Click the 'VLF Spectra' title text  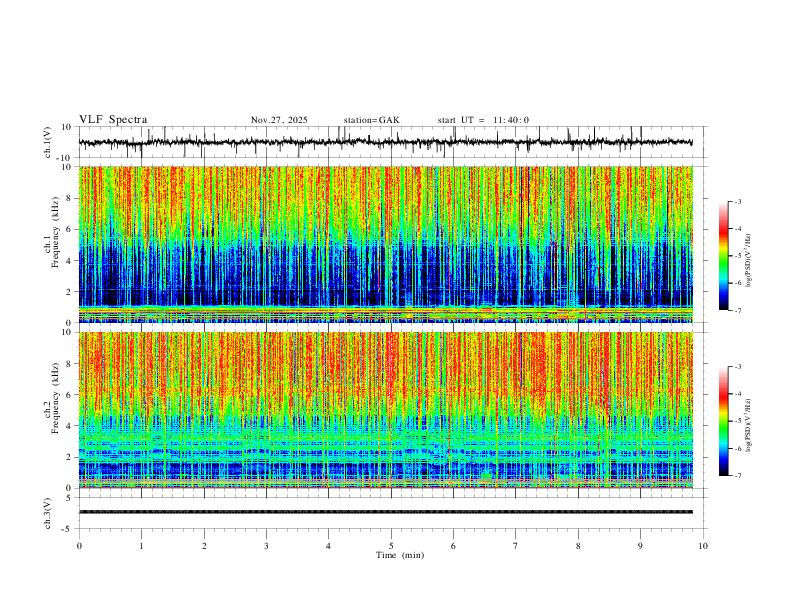(113, 120)
